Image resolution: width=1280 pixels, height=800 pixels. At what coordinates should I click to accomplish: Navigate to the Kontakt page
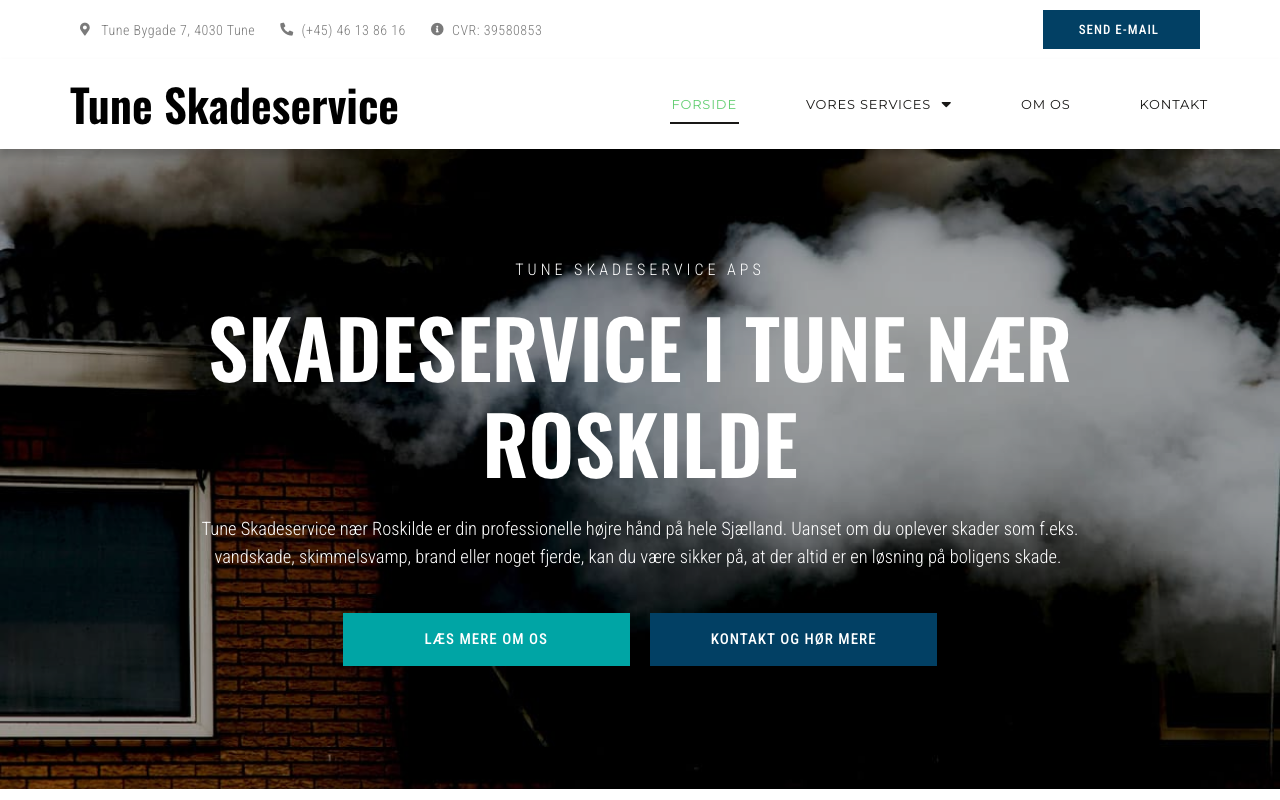coord(1173,104)
